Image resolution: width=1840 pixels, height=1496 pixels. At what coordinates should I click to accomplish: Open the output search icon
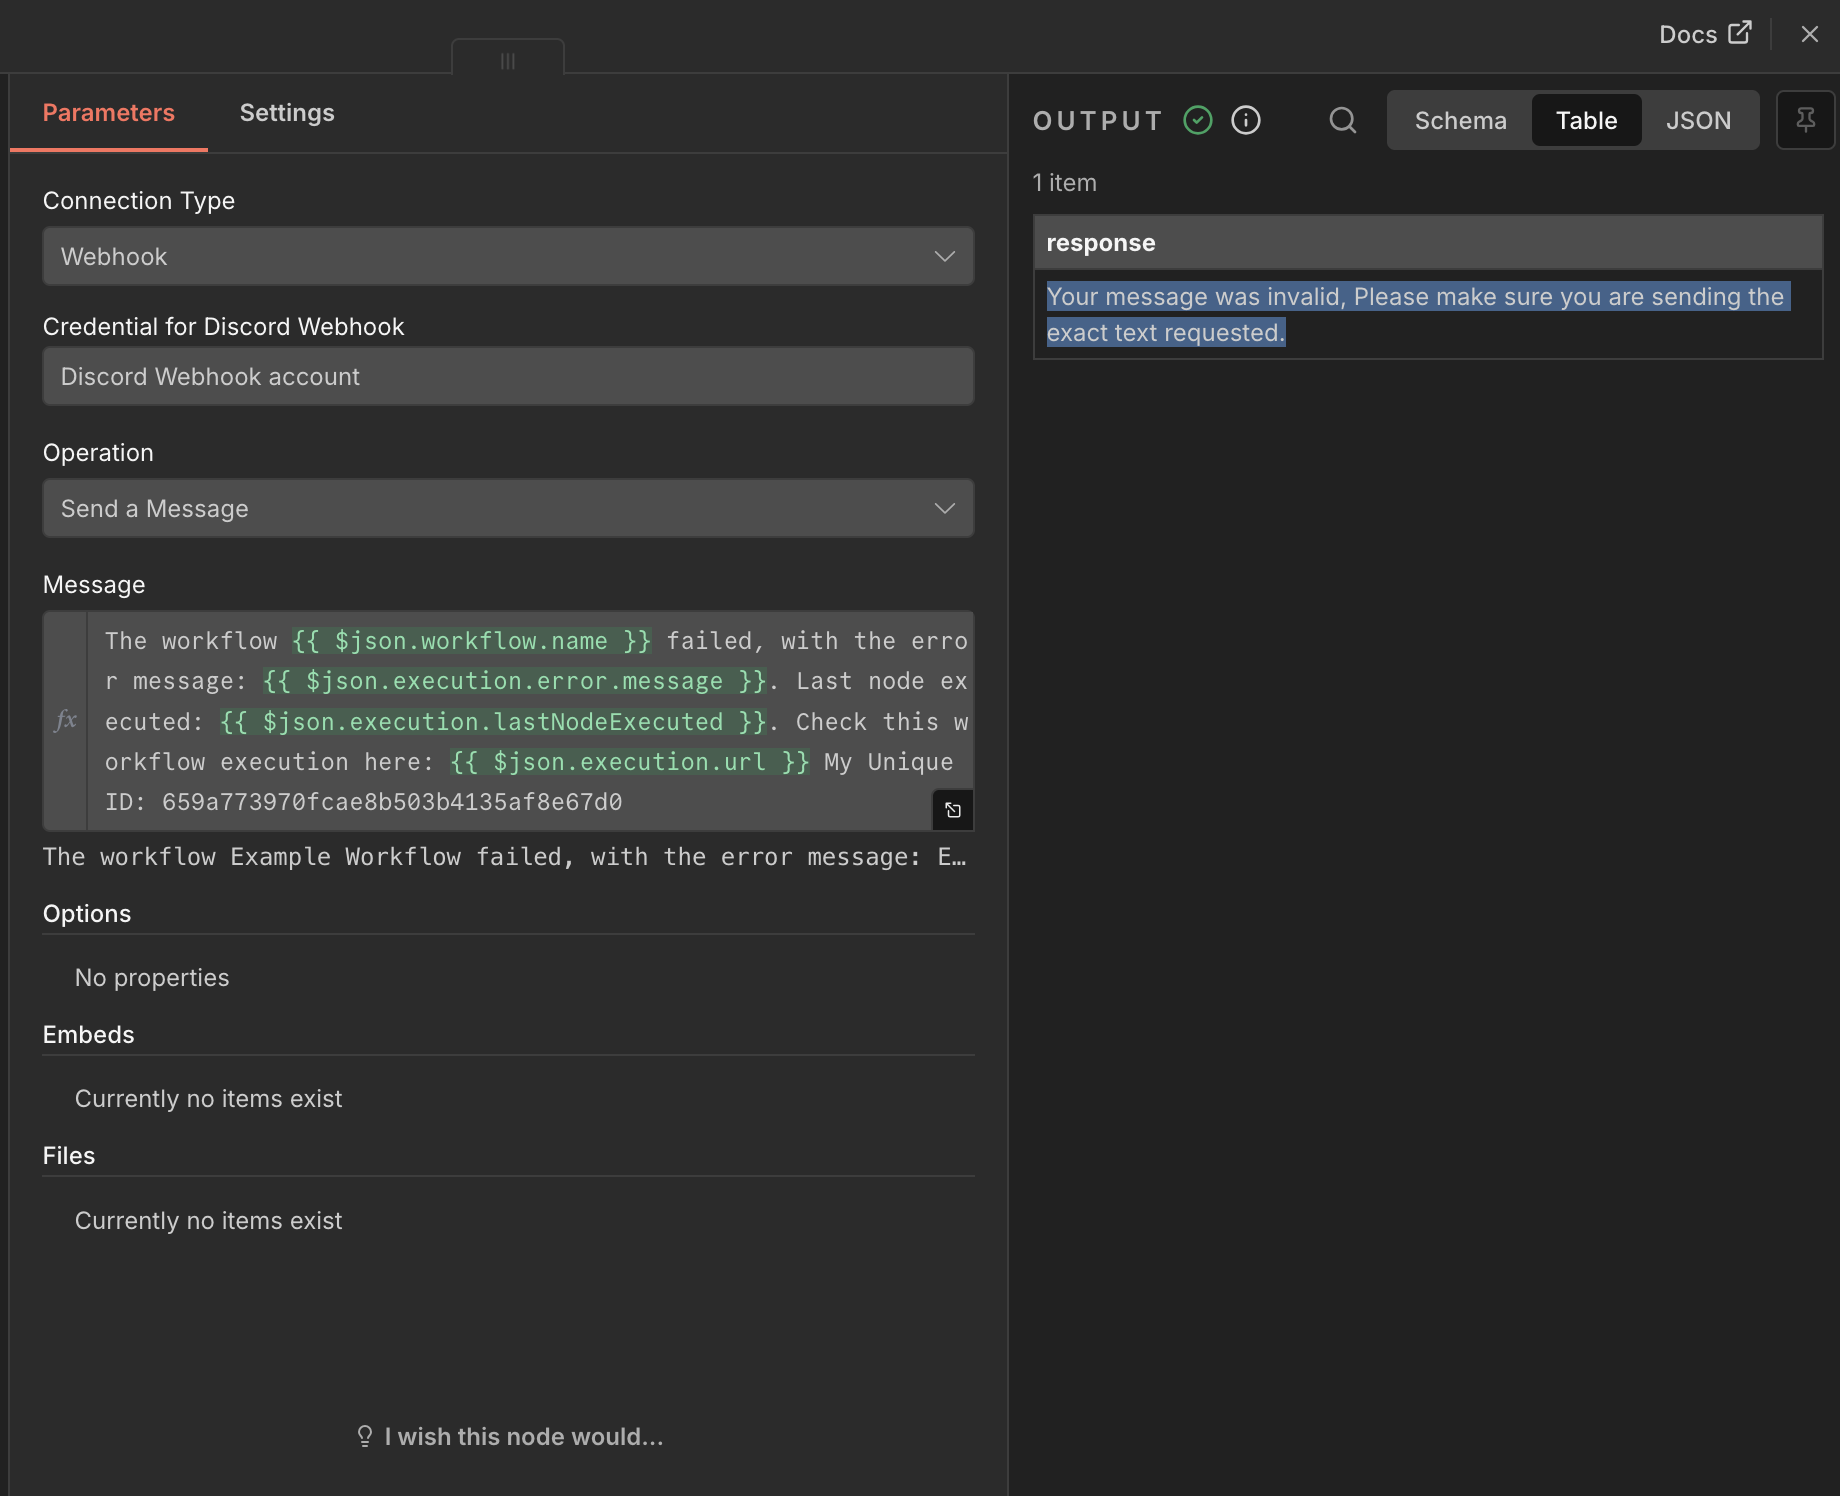(1342, 120)
